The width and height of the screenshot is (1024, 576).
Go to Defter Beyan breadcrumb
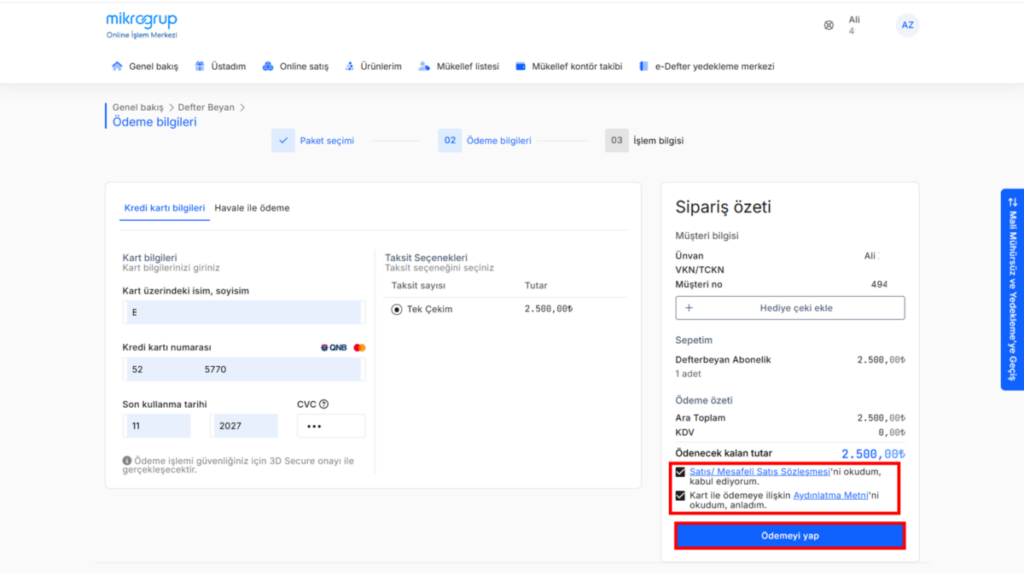pyautogui.click(x=206, y=107)
